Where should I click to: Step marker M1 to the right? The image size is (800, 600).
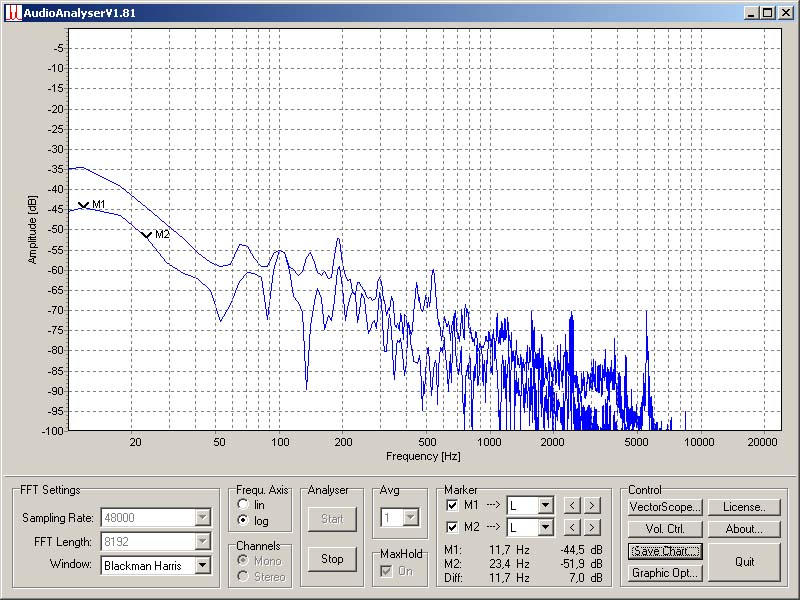(592, 505)
